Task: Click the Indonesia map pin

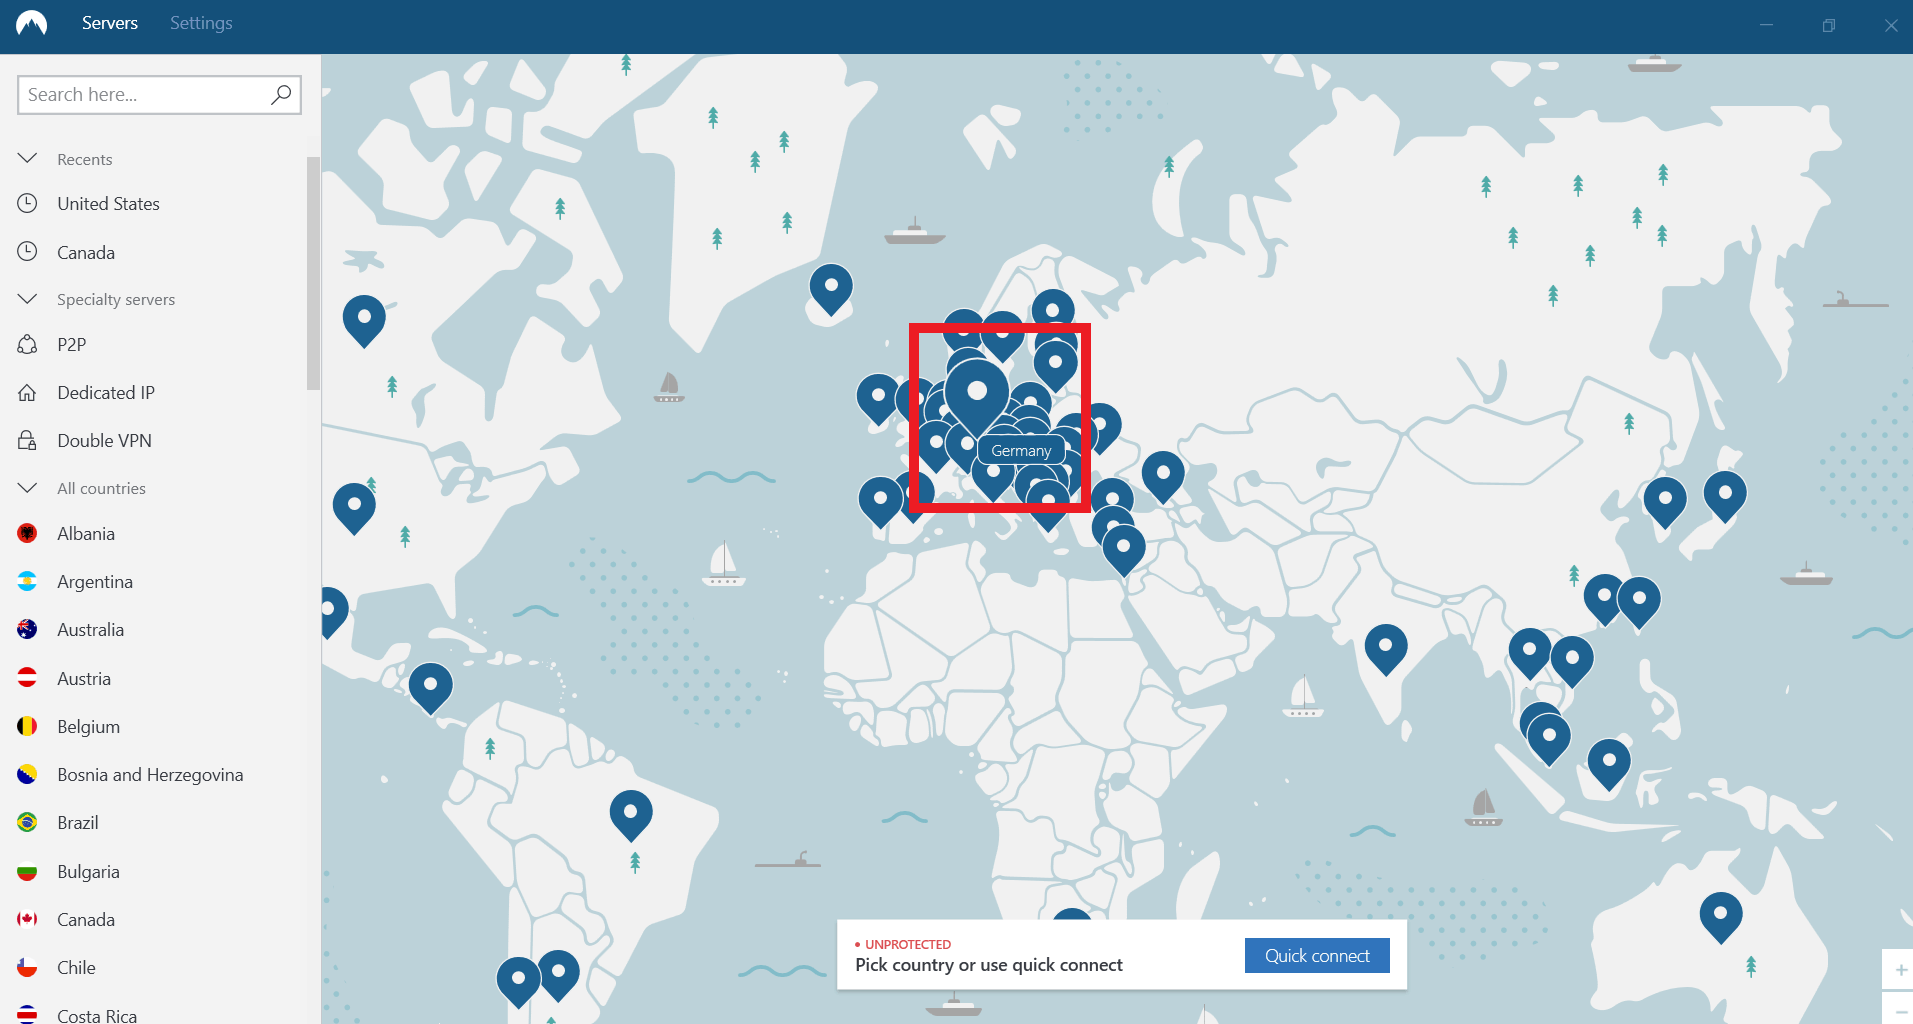Action: coord(1609,763)
